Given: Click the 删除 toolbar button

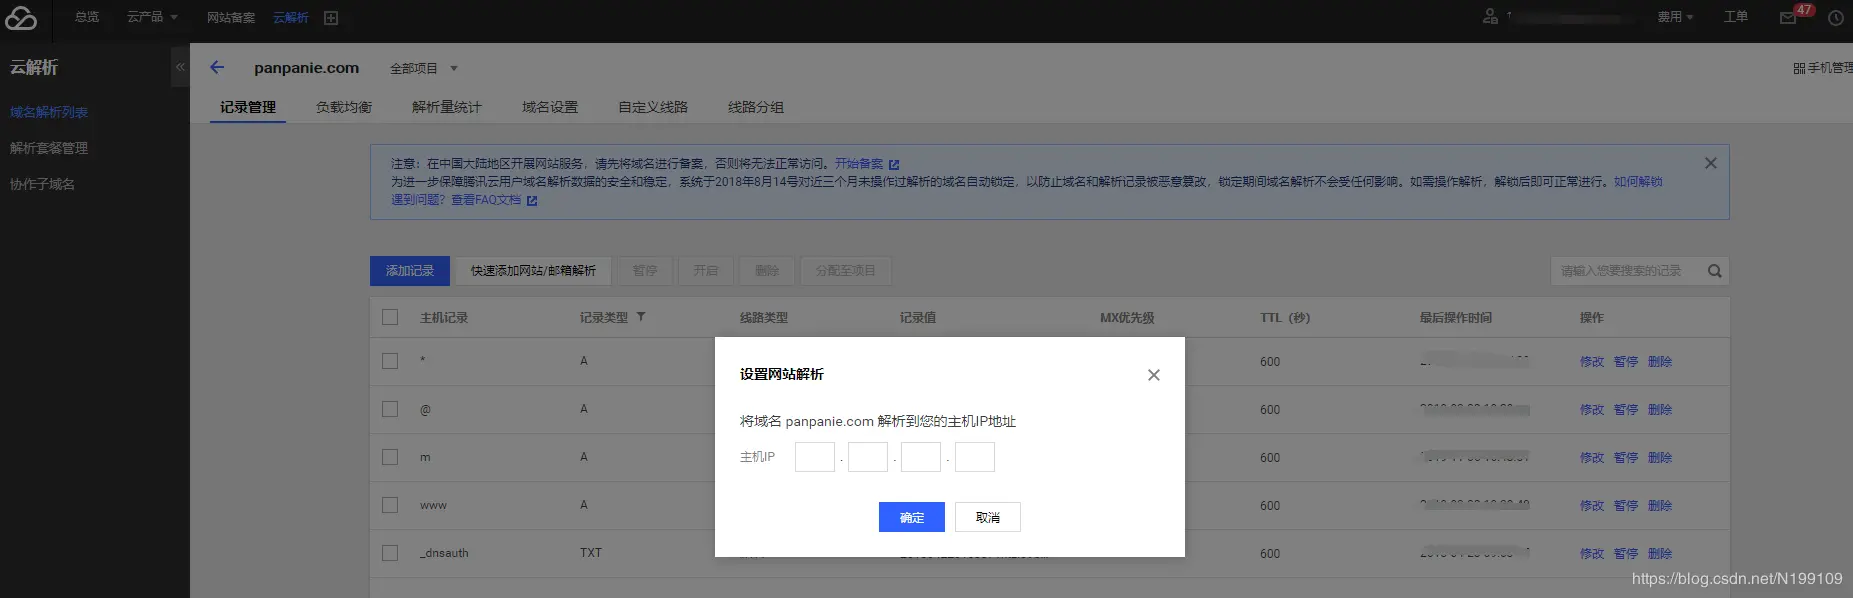Looking at the screenshot, I should tap(767, 271).
